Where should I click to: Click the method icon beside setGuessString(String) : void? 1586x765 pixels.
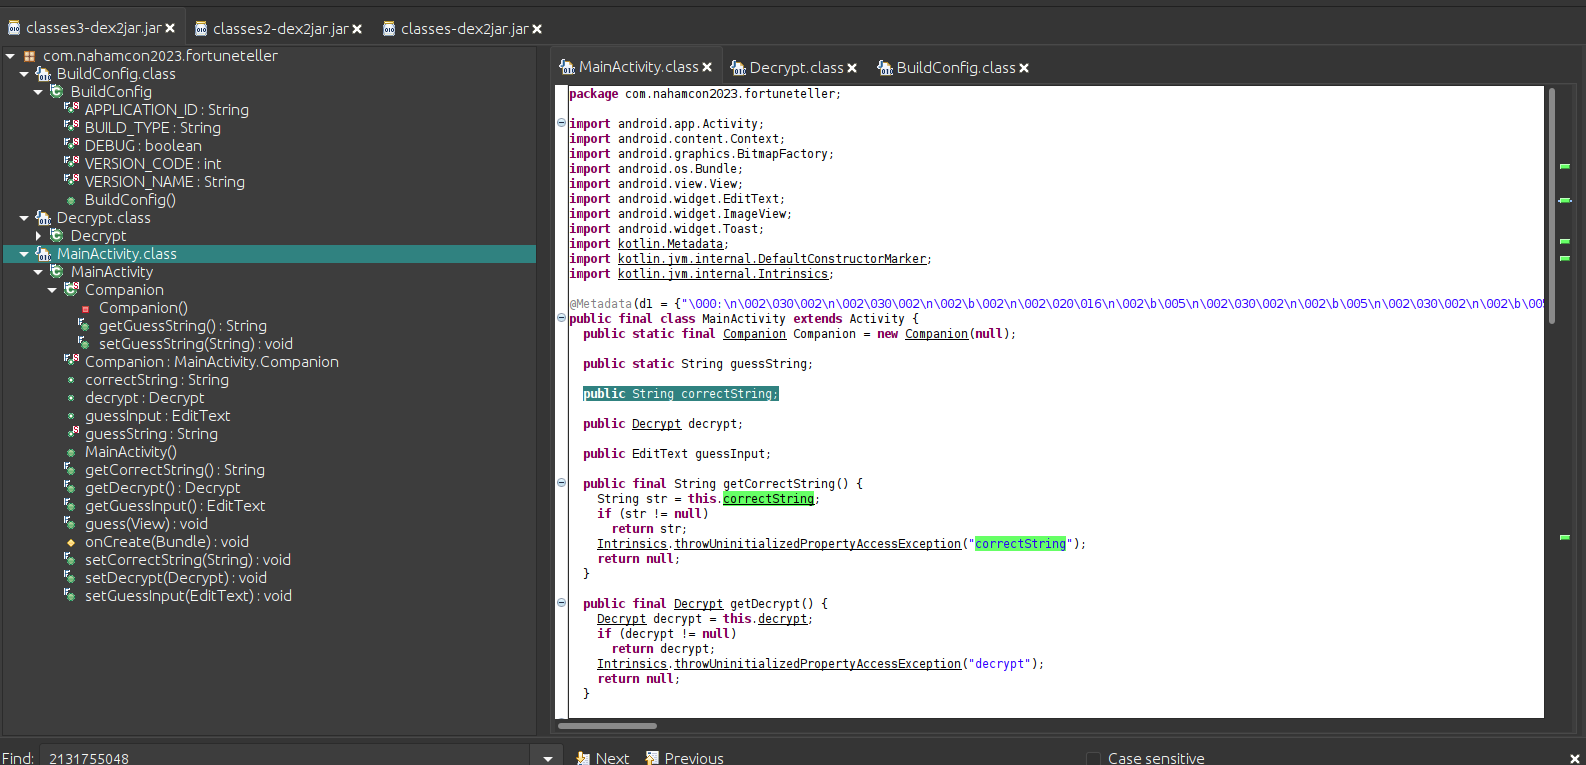coord(85,344)
